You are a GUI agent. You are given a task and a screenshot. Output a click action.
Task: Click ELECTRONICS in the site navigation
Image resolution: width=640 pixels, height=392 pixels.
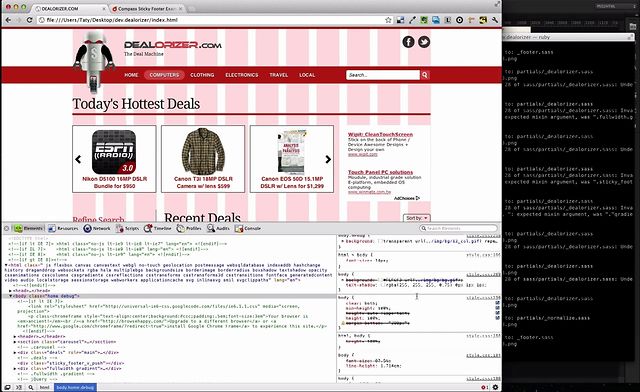[x=242, y=75]
